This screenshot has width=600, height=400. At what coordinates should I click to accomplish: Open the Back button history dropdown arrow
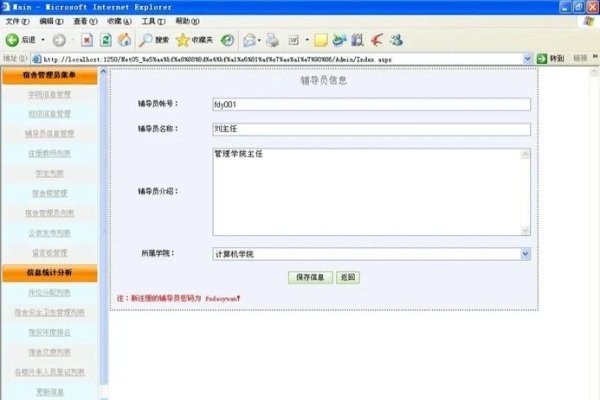tap(43, 40)
